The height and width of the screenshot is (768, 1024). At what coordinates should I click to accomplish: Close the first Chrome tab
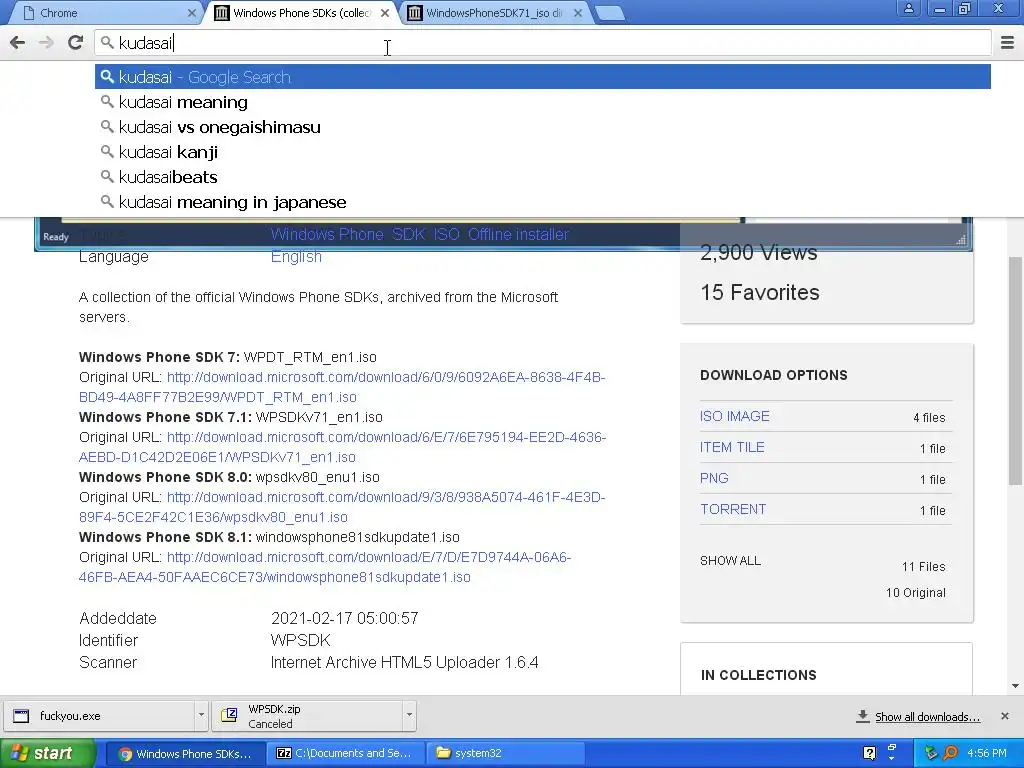[x=191, y=13]
